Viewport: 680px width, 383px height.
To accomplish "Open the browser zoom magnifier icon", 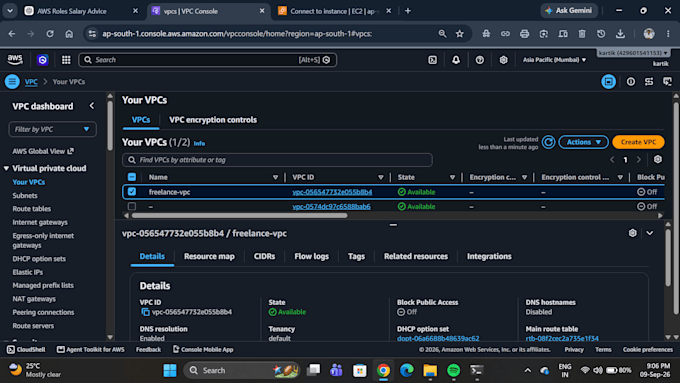I will coord(442,34).
